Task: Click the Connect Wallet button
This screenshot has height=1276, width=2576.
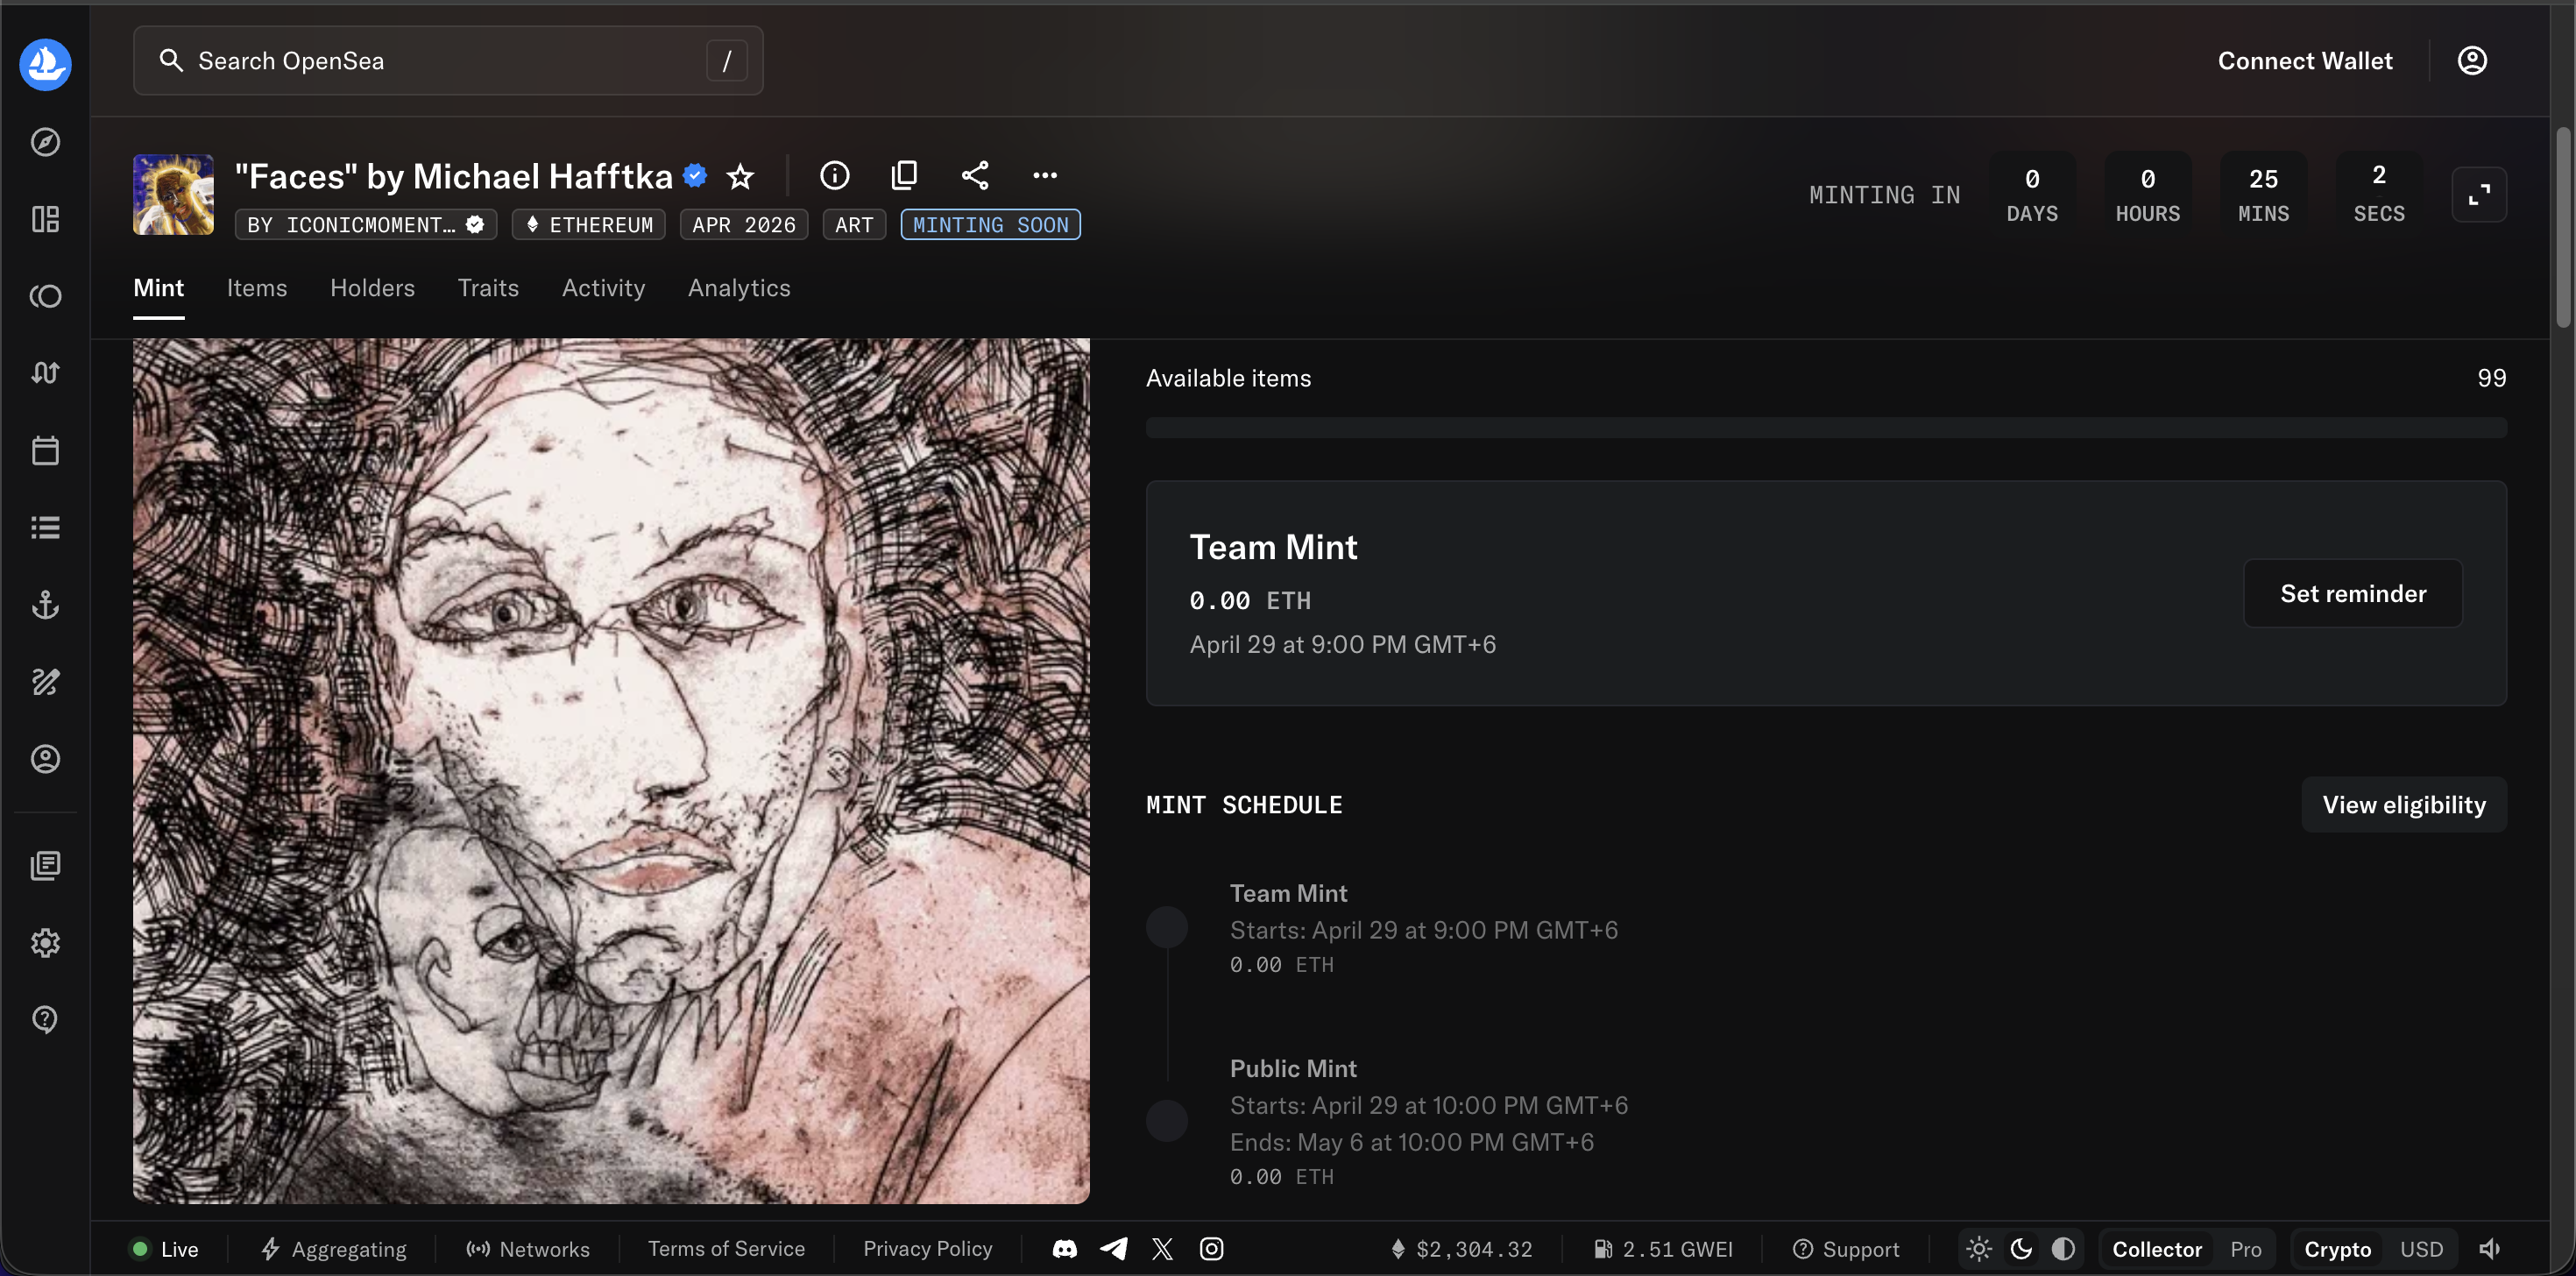Action: pos(2305,61)
